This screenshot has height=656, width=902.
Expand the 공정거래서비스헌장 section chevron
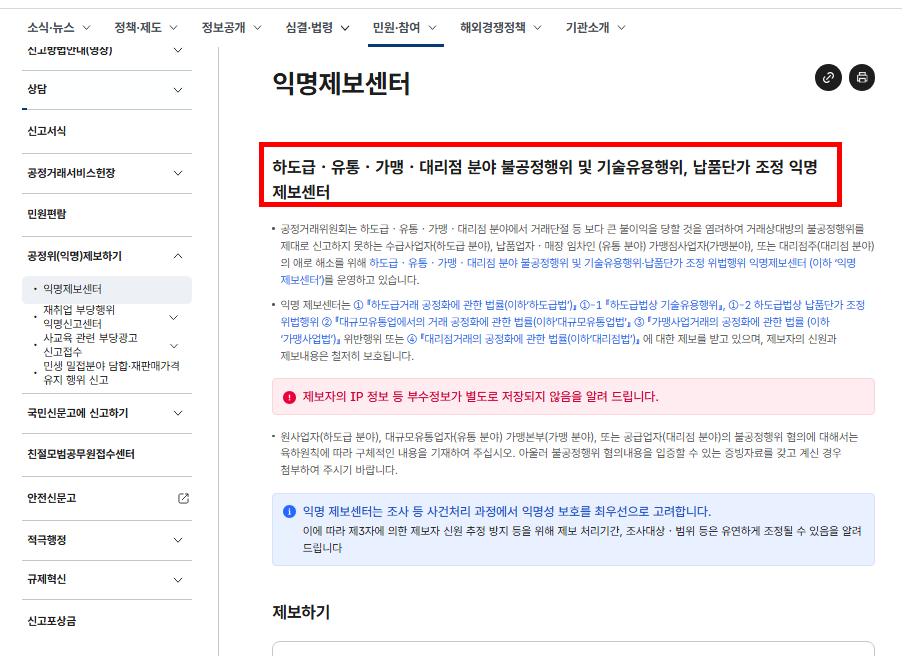coord(178,173)
